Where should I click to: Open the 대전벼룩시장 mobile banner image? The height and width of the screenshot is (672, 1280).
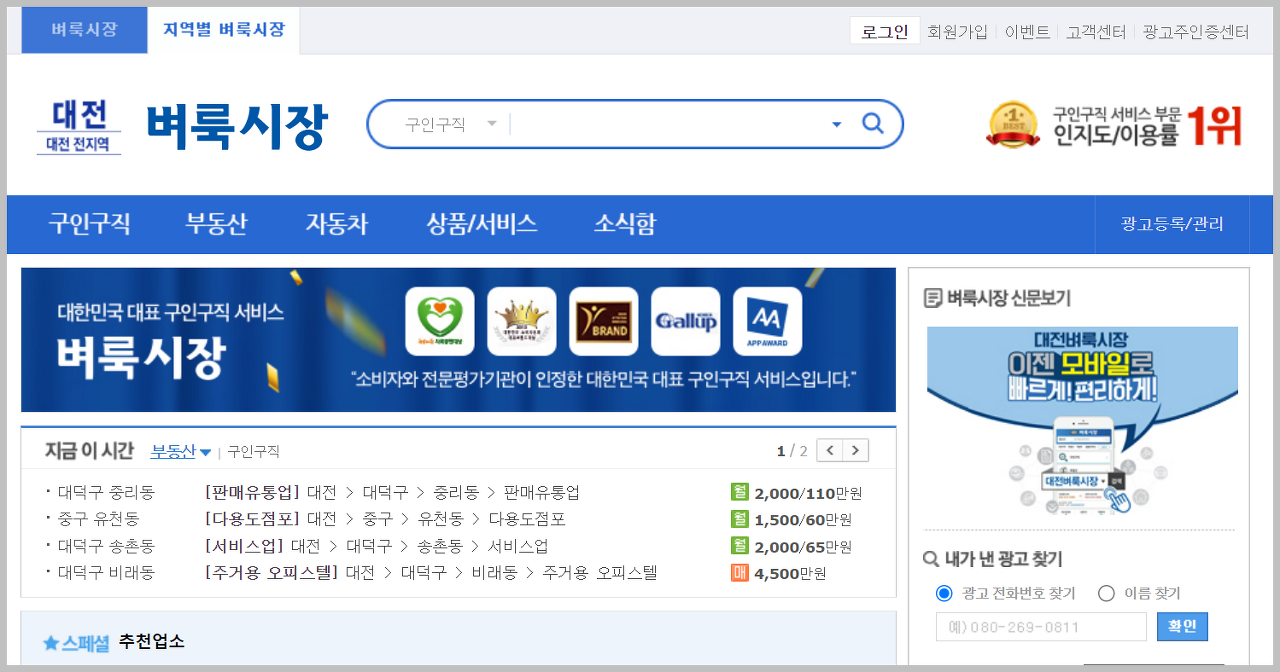point(1082,422)
